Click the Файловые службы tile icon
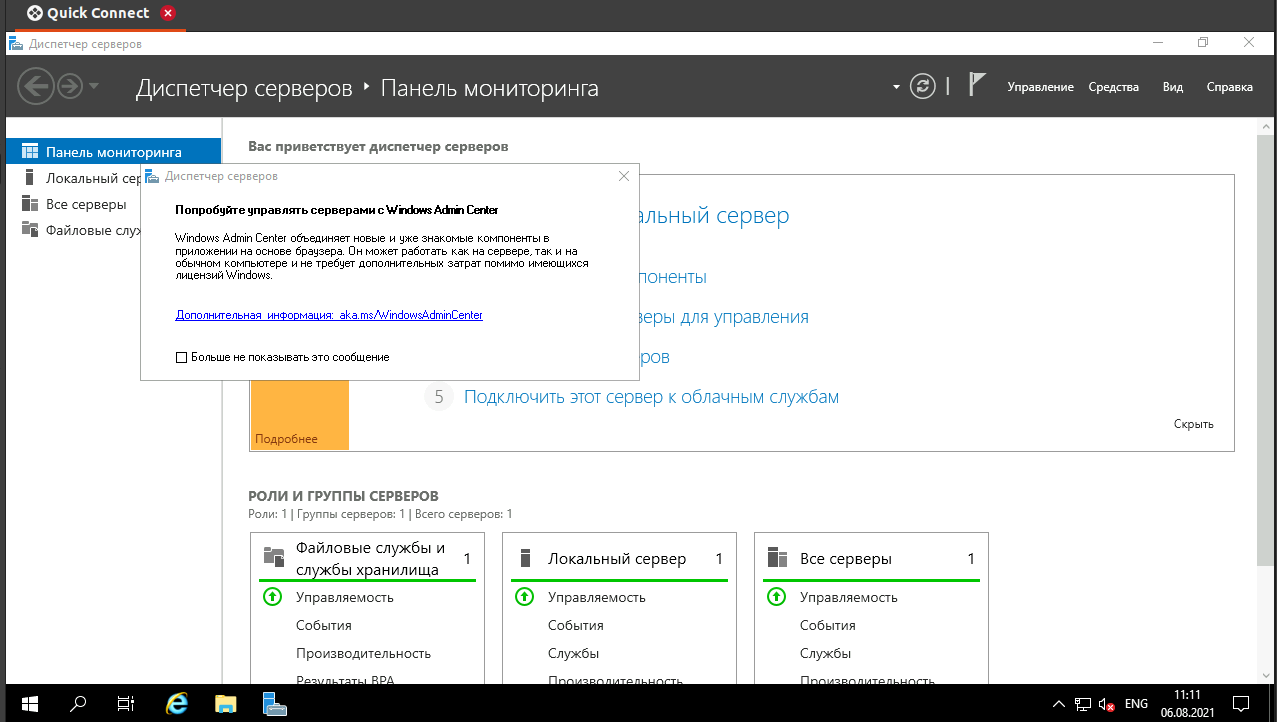Image resolution: width=1277 pixels, height=722 pixels. 273,558
